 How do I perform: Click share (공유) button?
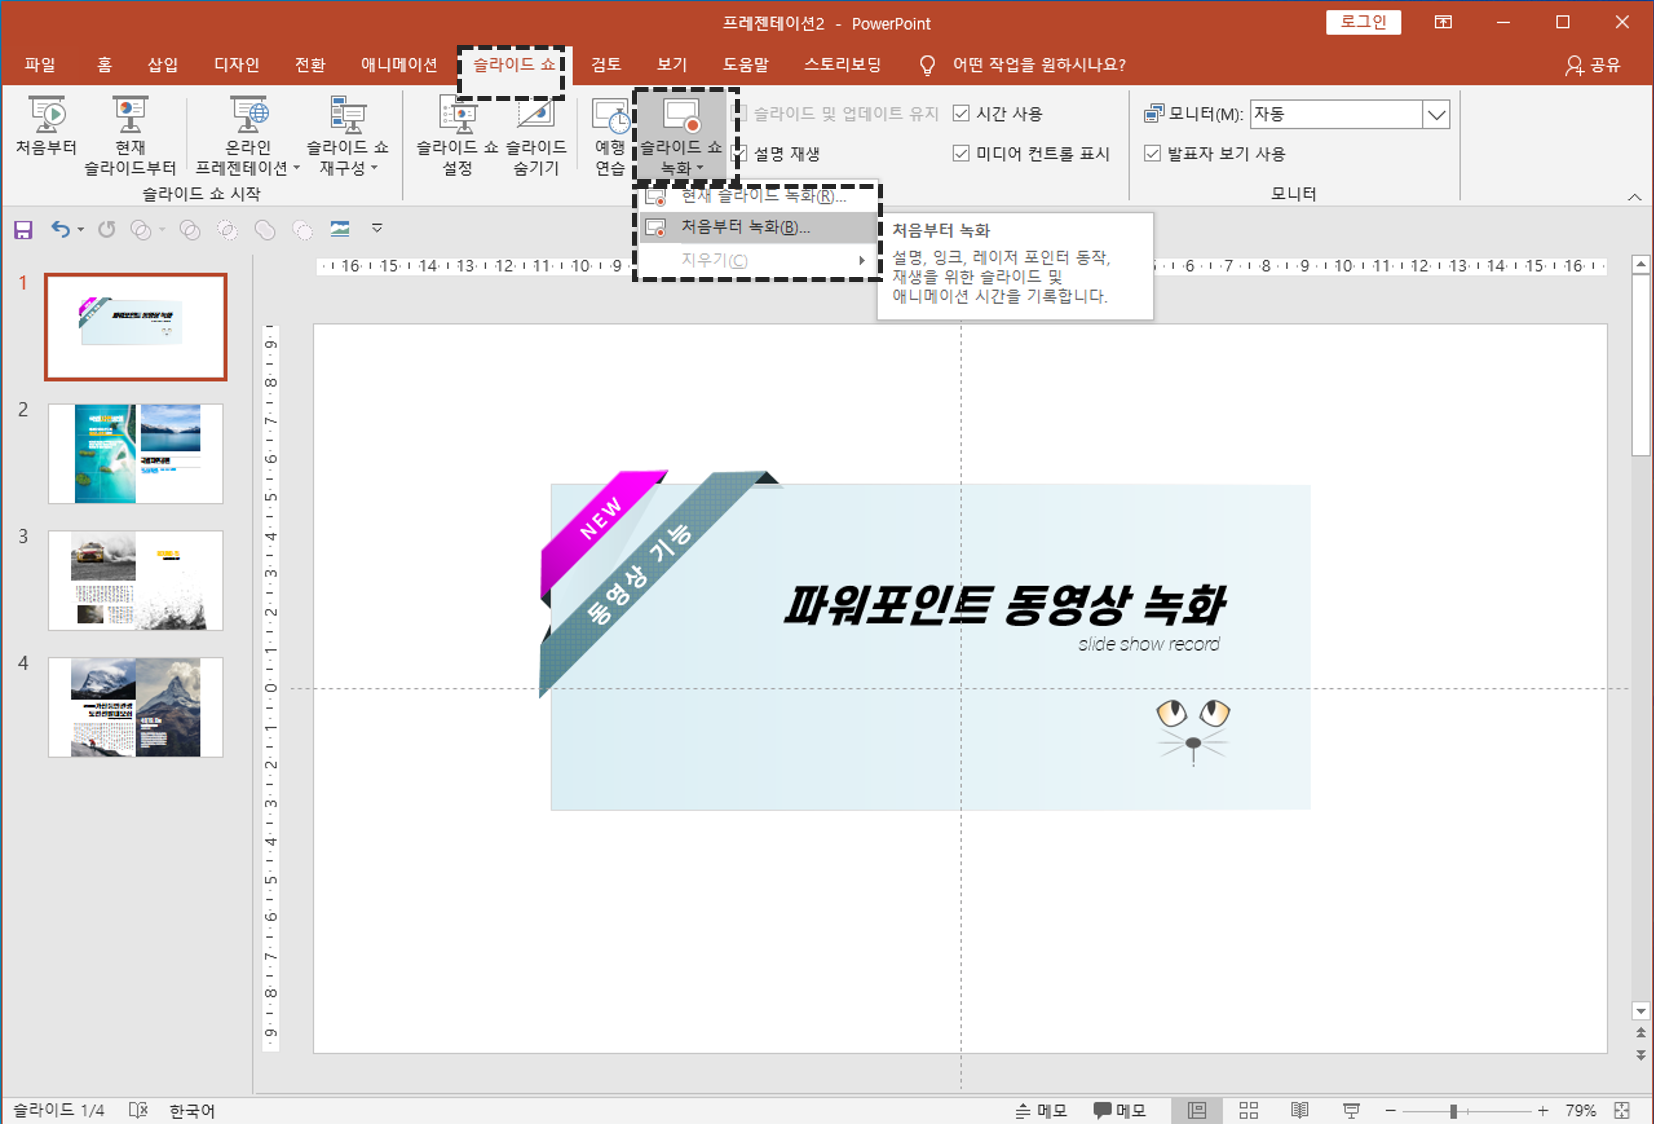[1592, 65]
